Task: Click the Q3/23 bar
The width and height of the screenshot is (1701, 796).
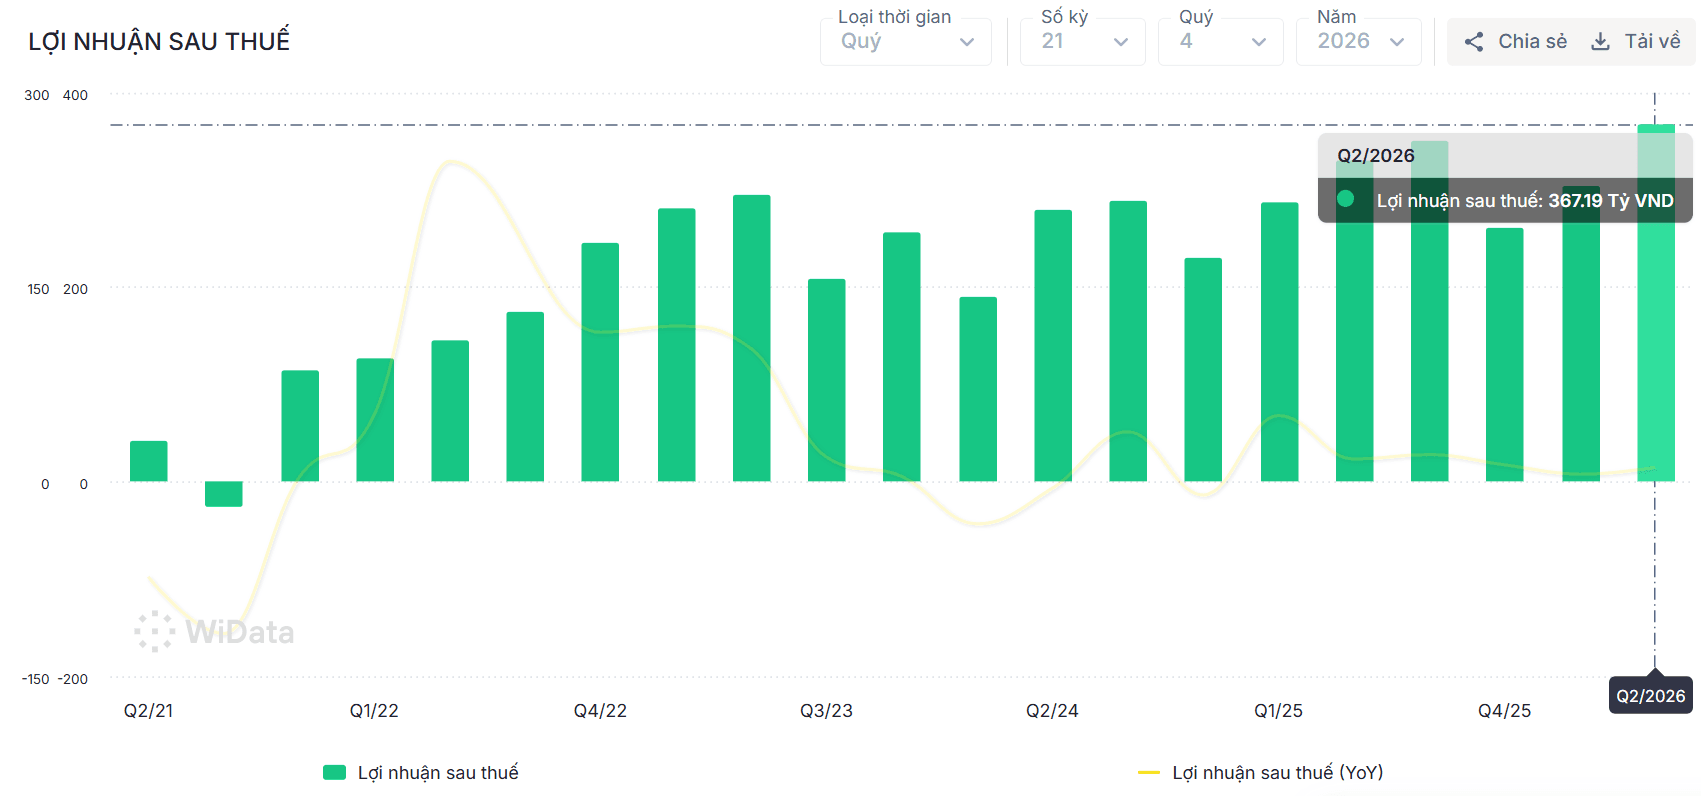Action: tap(827, 380)
